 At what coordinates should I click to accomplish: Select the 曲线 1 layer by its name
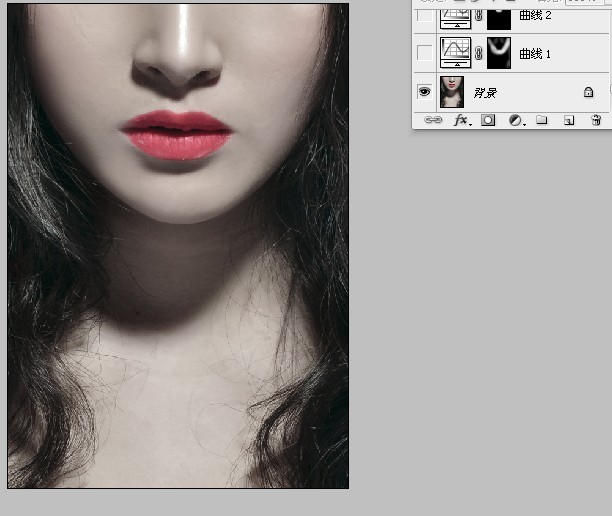click(534, 53)
